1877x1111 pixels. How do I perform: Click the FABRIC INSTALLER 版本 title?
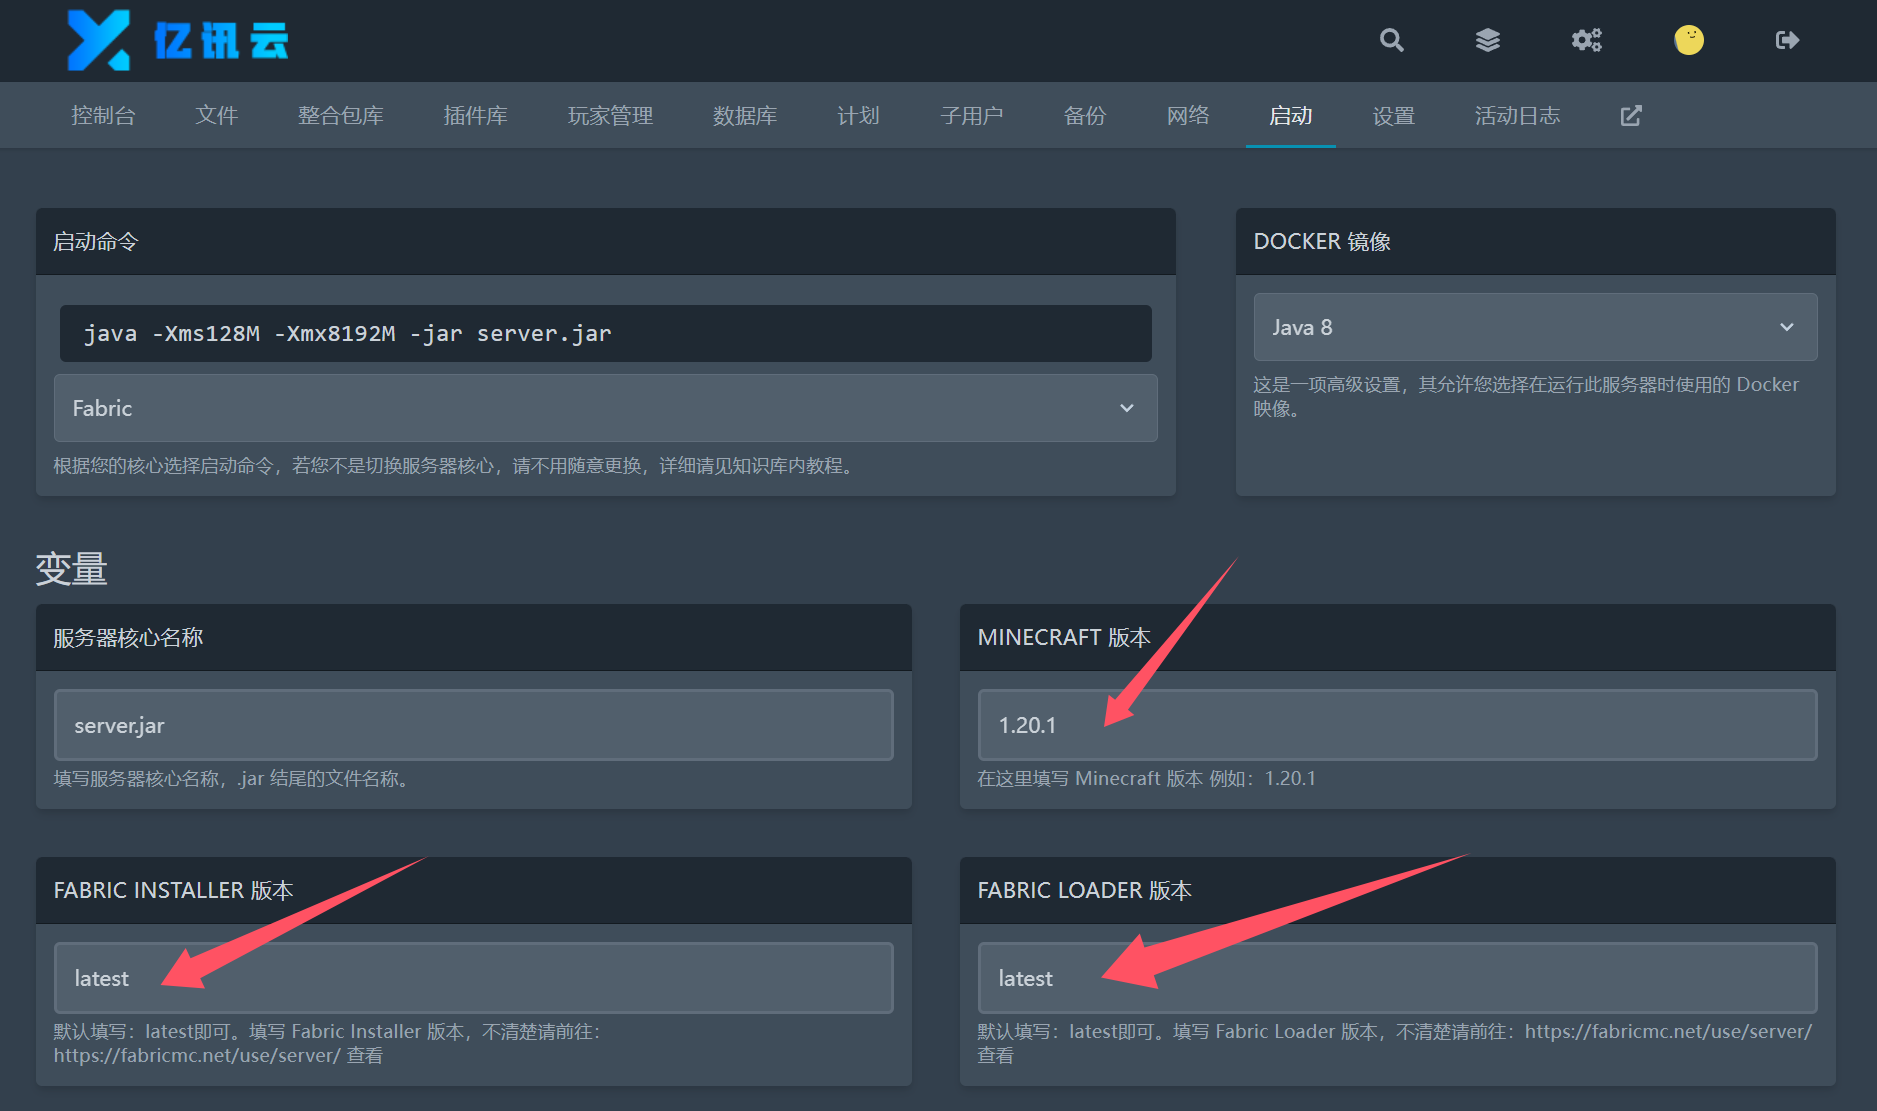(x=173, y=891)
